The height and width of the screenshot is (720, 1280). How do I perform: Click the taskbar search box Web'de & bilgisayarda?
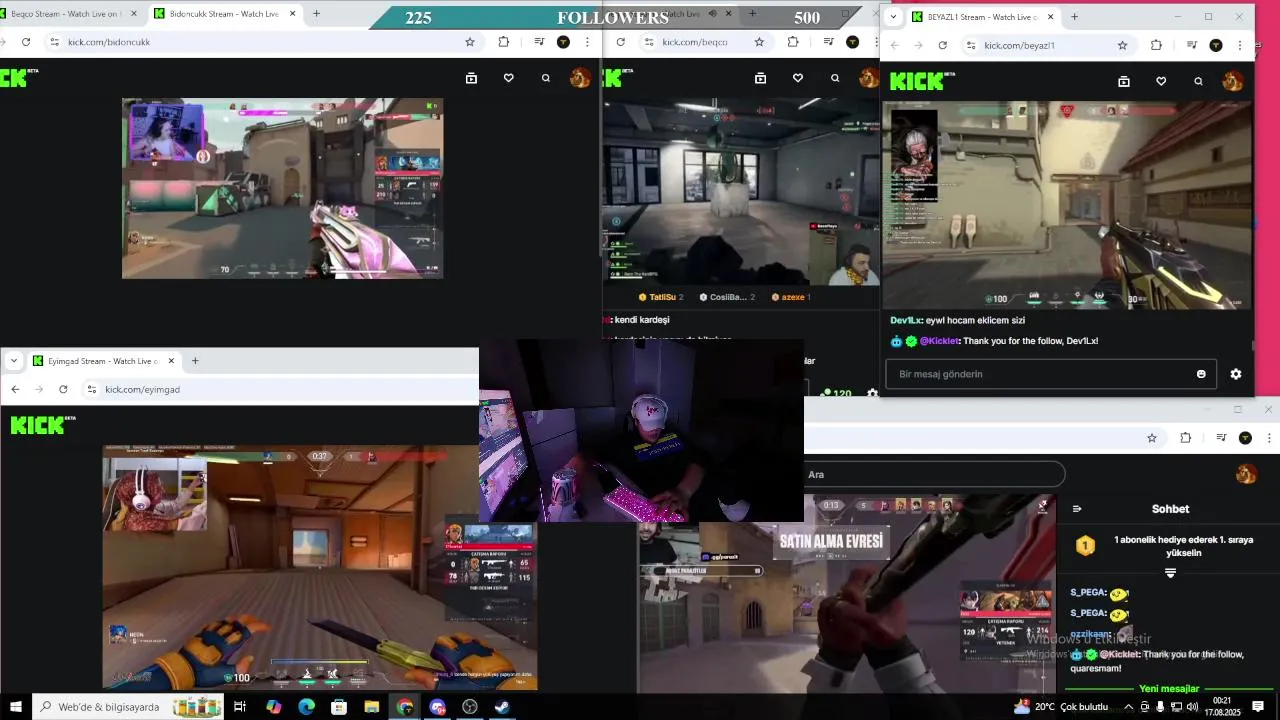[x=129, y=707]
